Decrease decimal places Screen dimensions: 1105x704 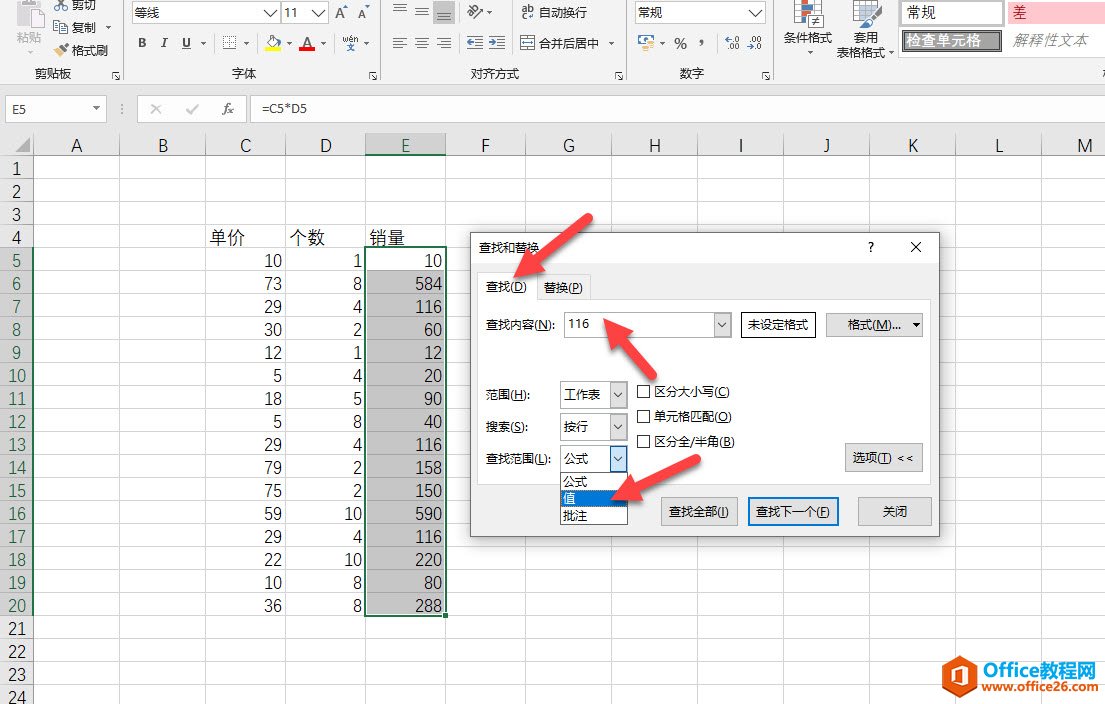[x=755, y=43]
